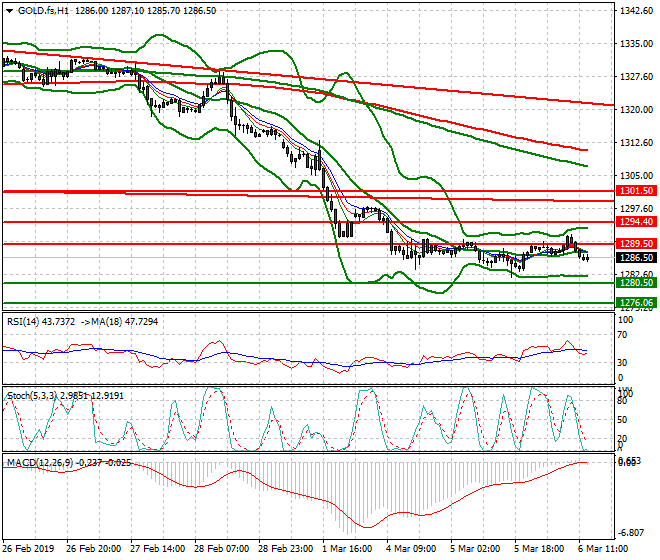
Task: Select the 1305.00 price axis value
Action: [636, 176]
